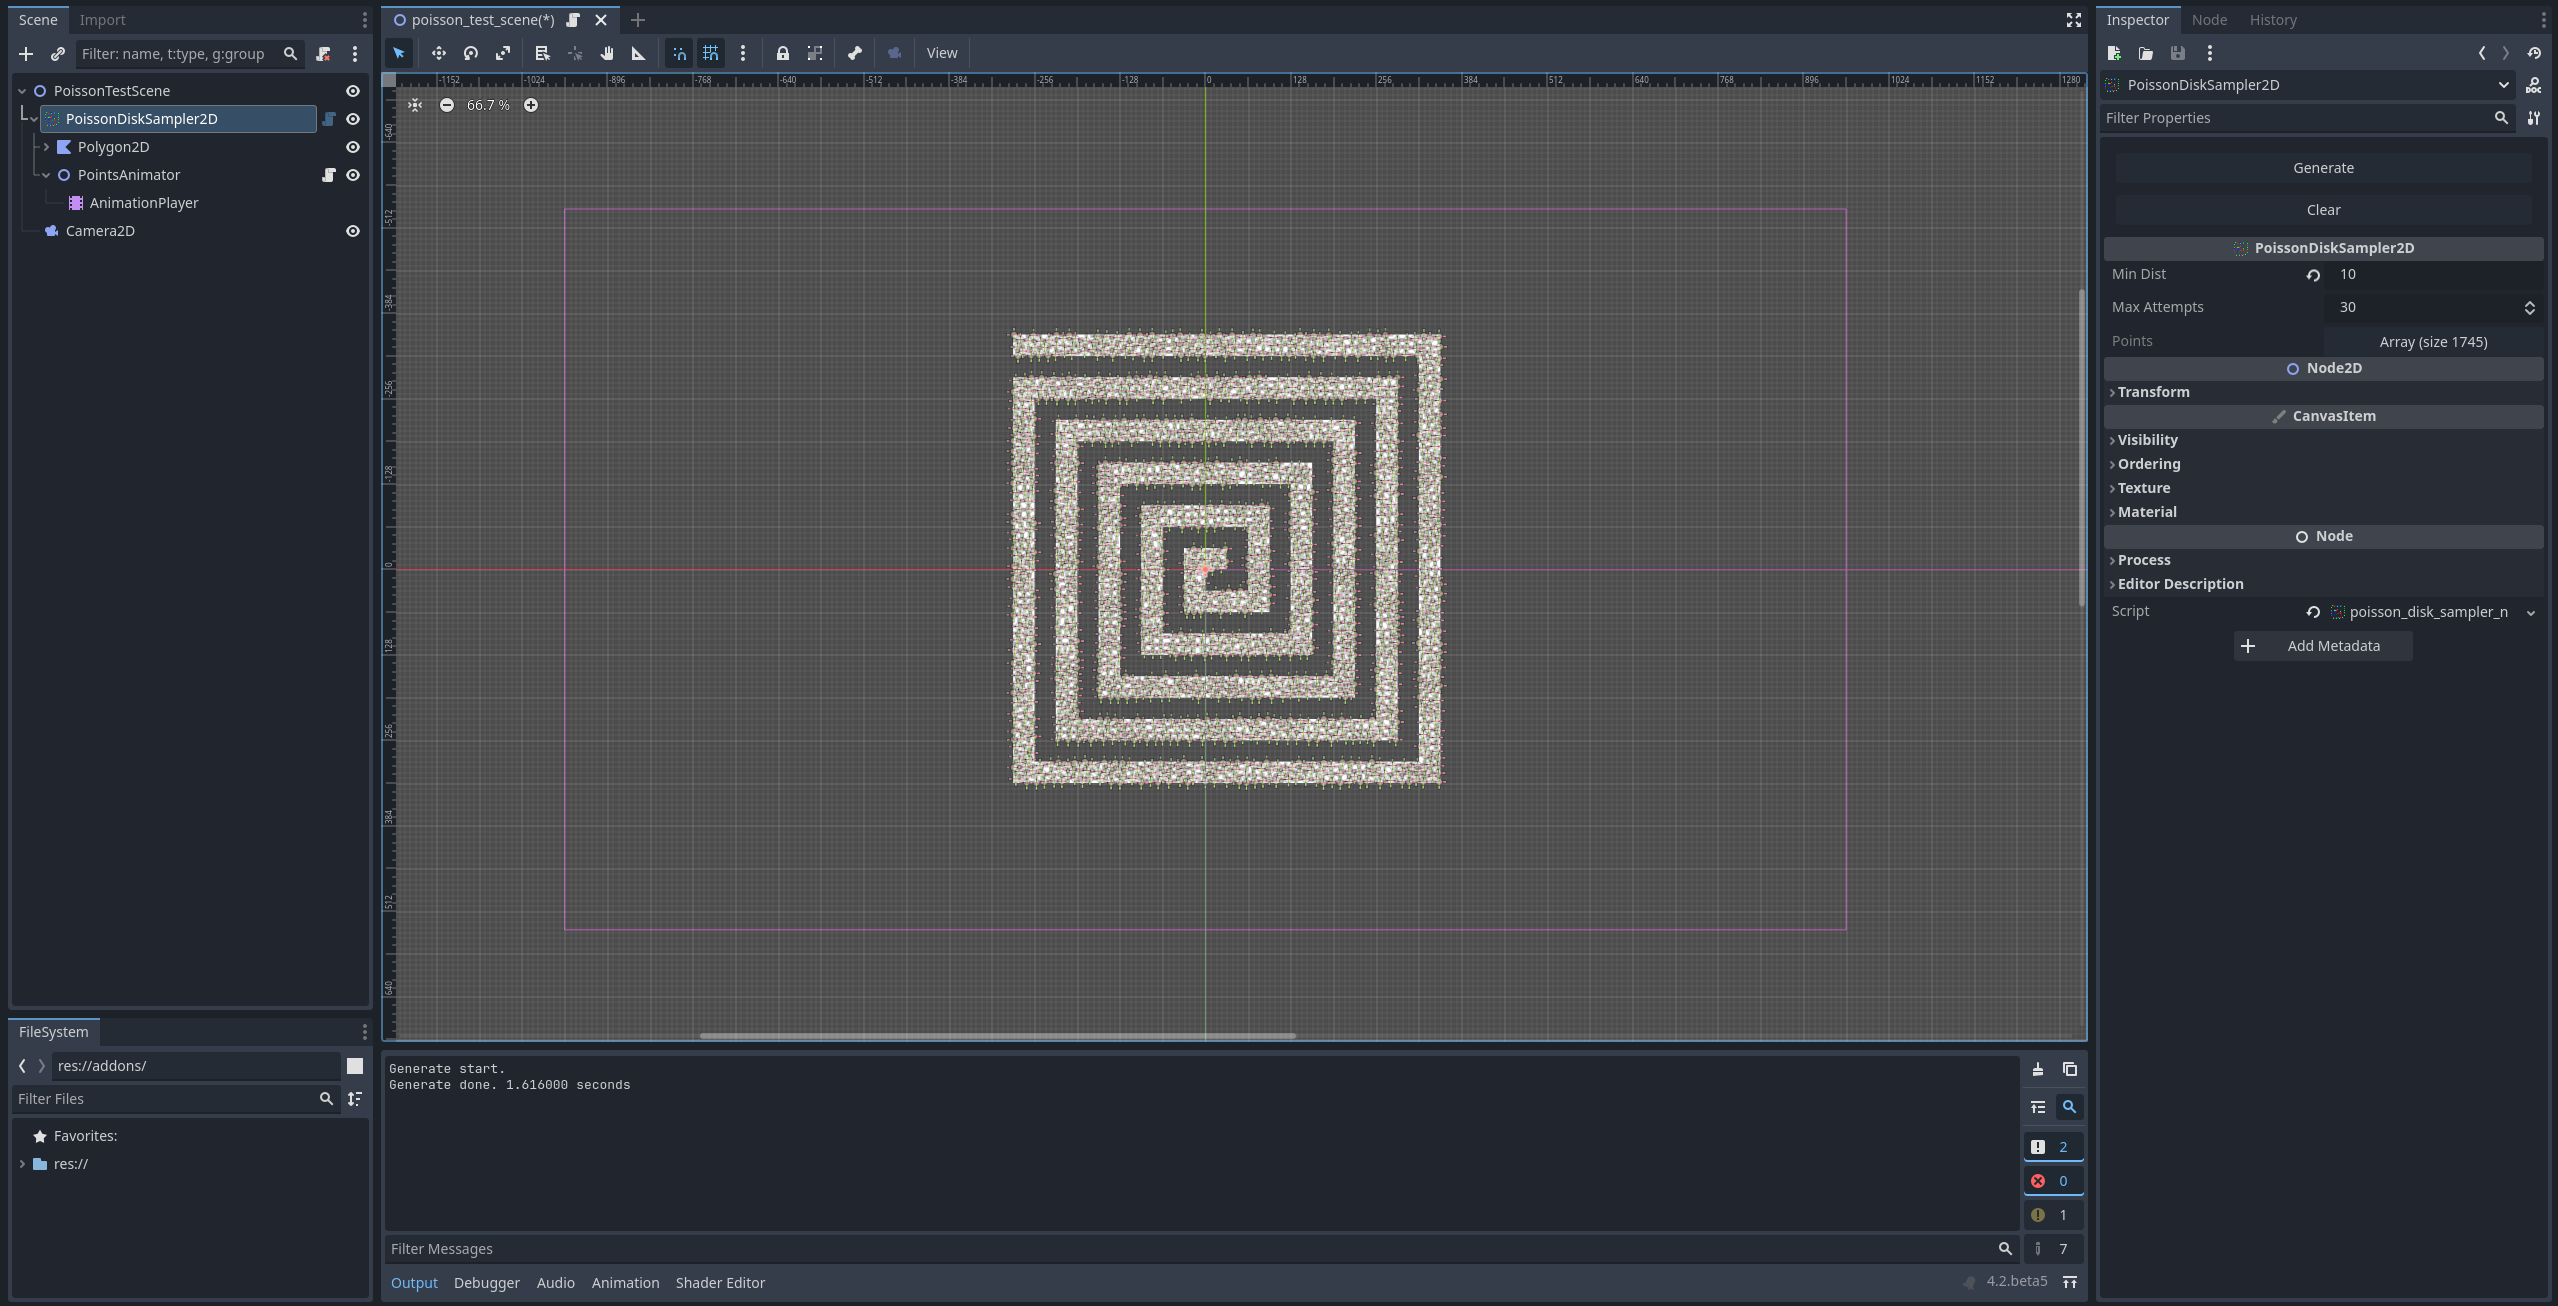Expand the Transform section
The width and height of the screenshot is (2558, 1306).
(2153, 392)
